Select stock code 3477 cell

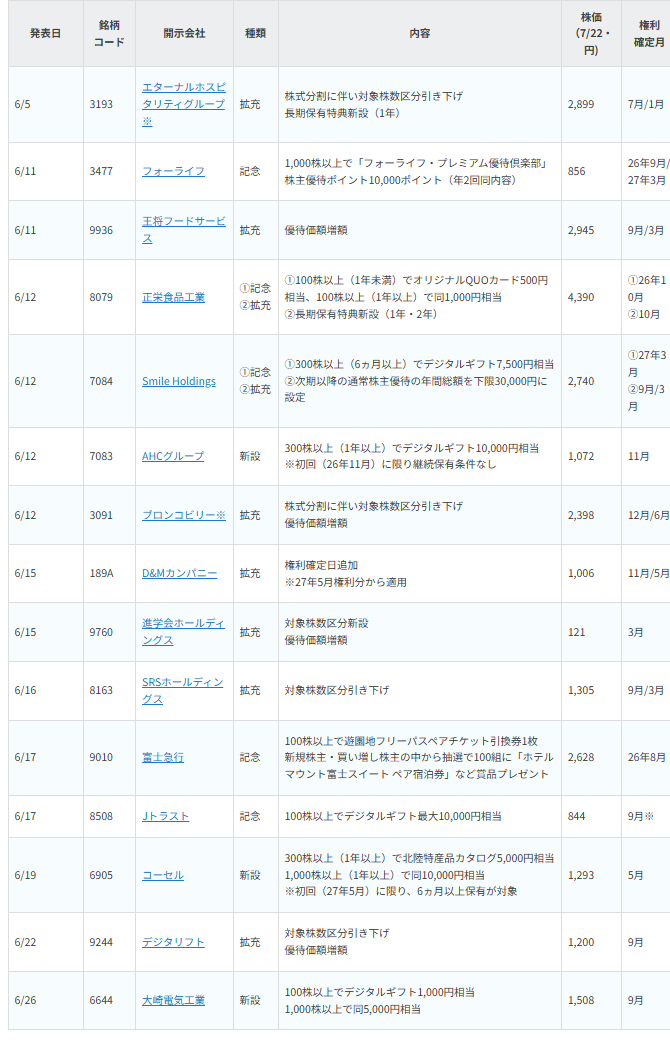(x=109, y=171)
